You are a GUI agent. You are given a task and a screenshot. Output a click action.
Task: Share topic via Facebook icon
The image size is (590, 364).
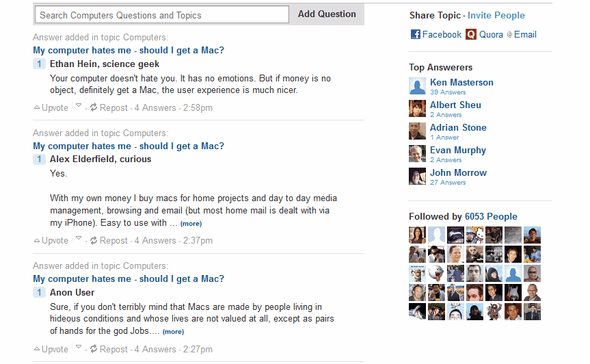pos(415,35)
